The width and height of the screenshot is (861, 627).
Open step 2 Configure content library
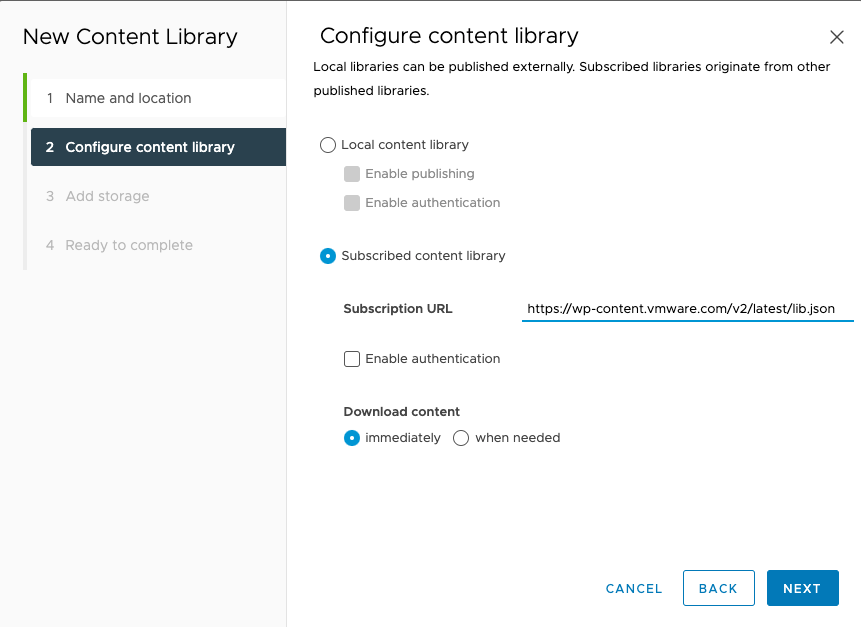[x=158, y=147]
